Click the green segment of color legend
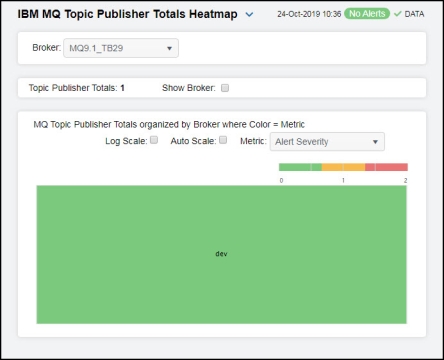Viewport: 444px width, 360px height. pos(300,167)
